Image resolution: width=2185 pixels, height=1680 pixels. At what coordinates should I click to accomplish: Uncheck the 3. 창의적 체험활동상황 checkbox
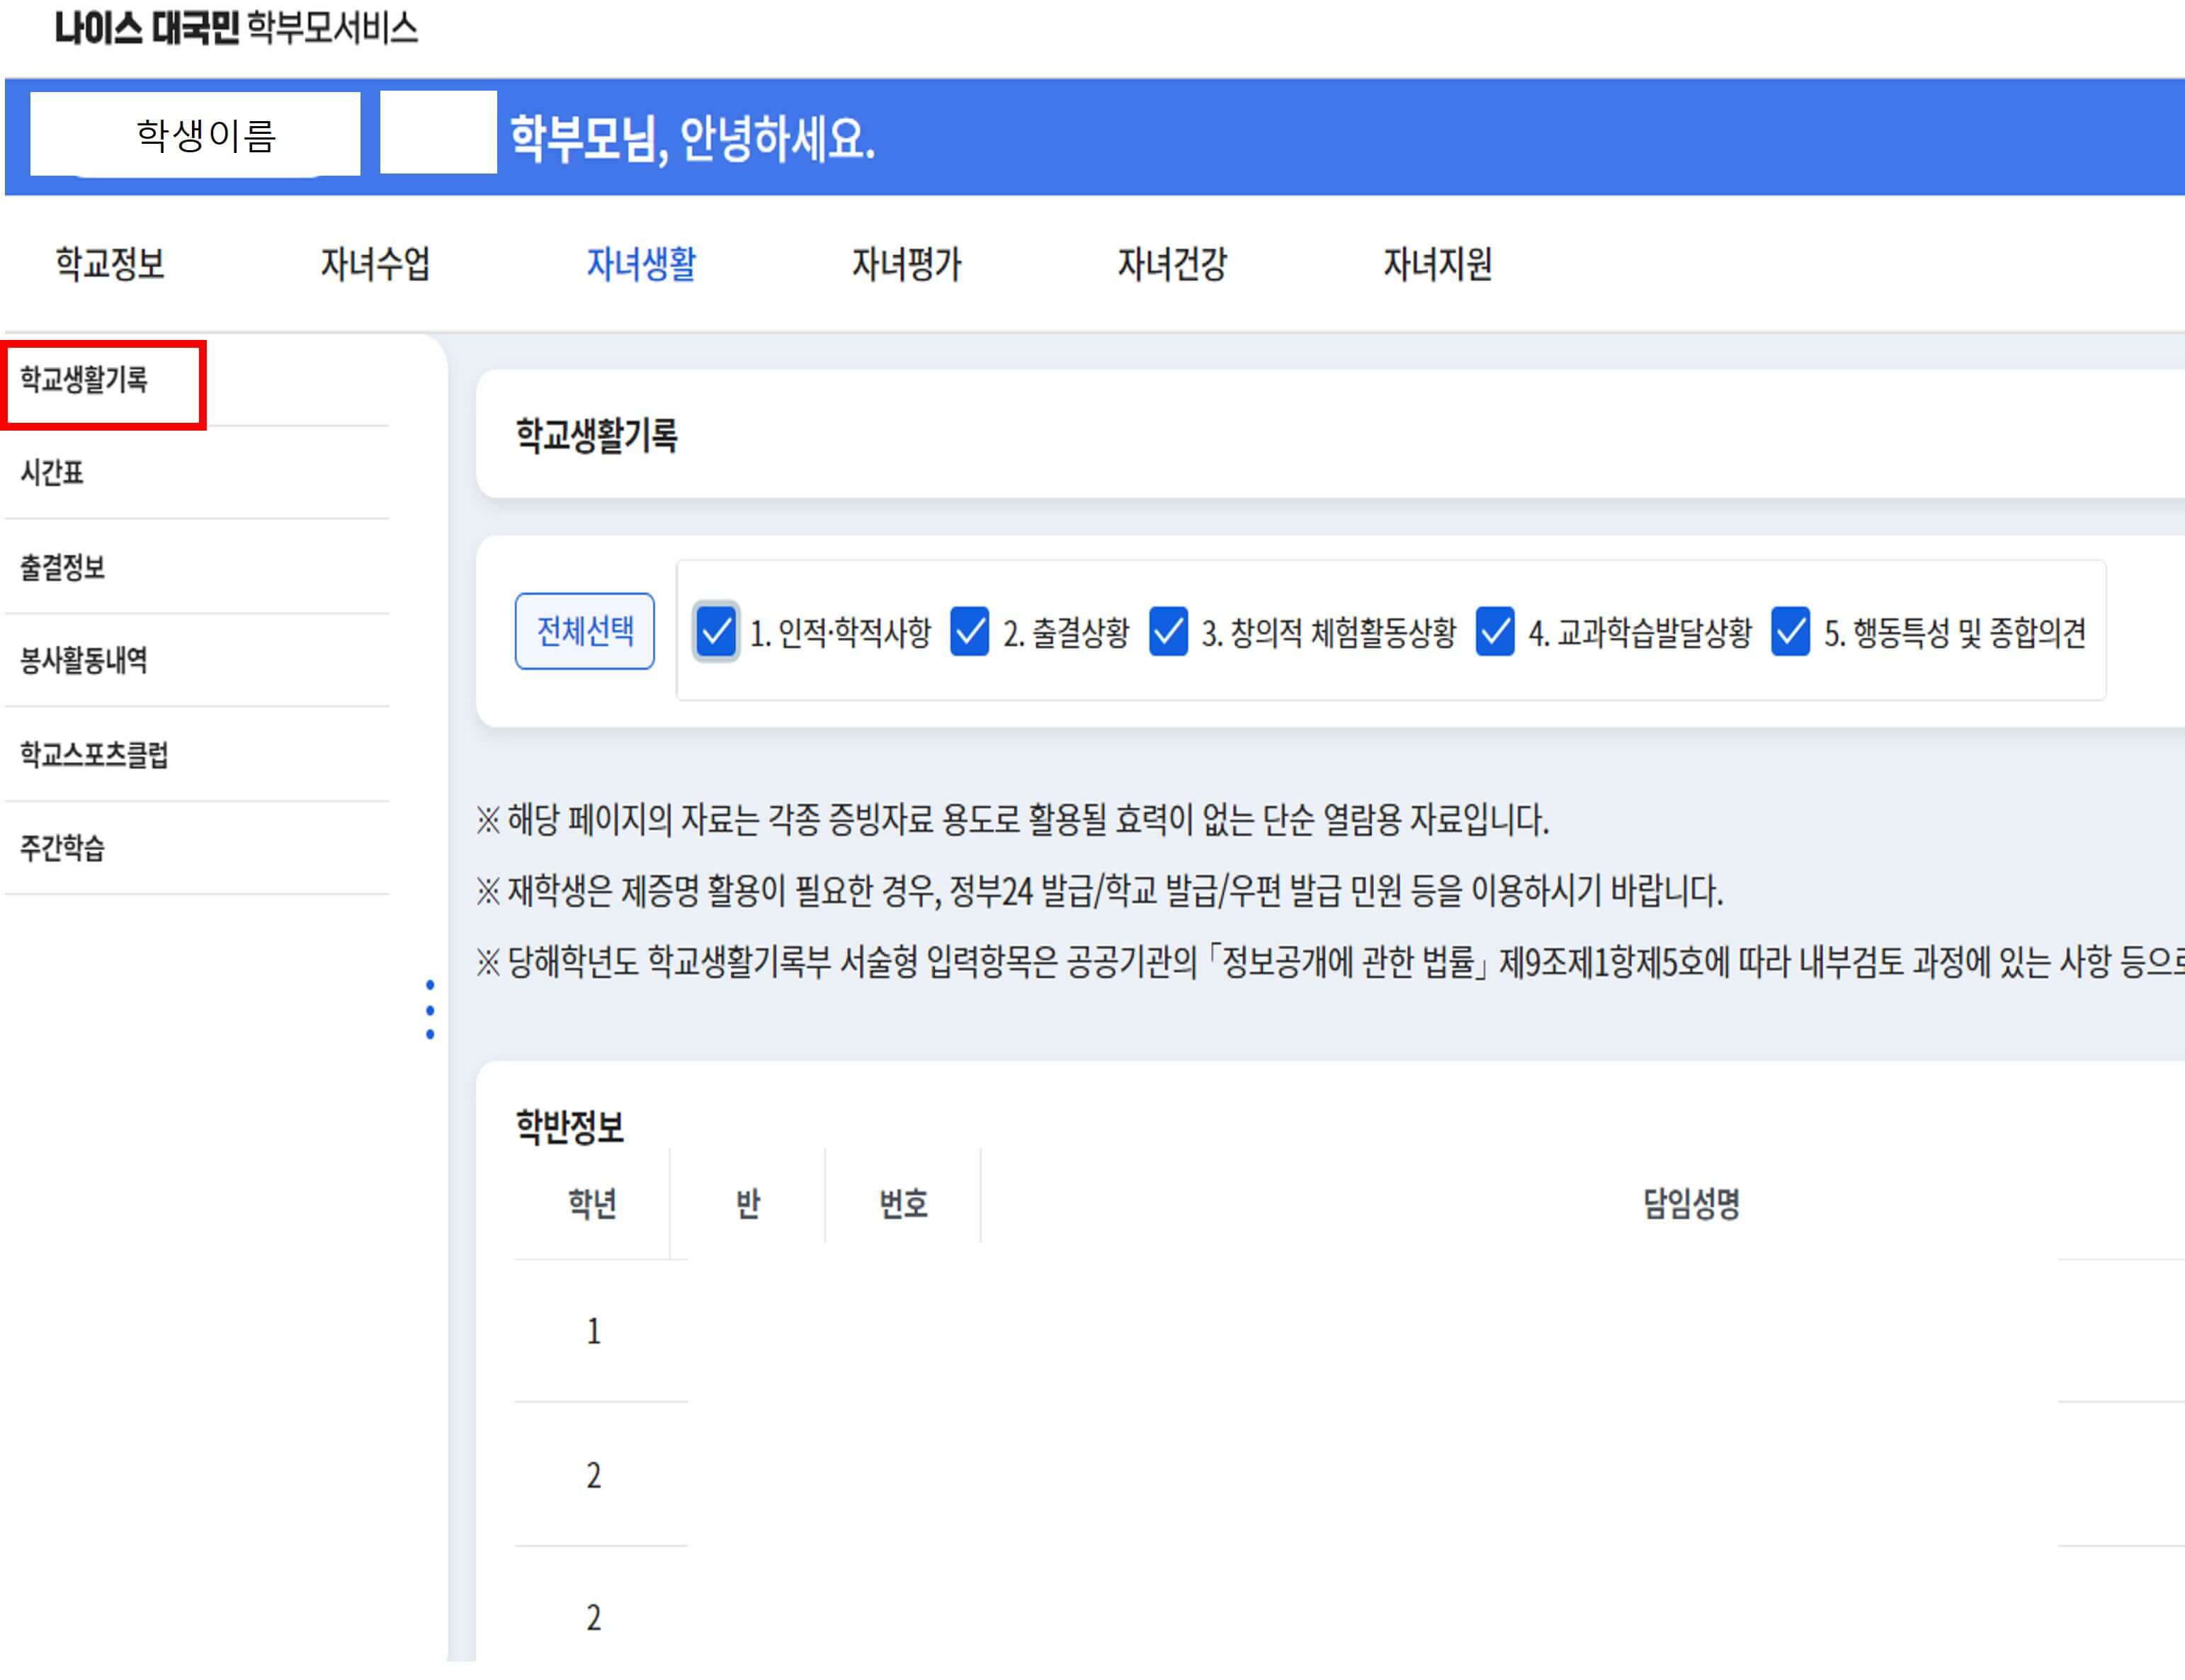[1168, 632]
